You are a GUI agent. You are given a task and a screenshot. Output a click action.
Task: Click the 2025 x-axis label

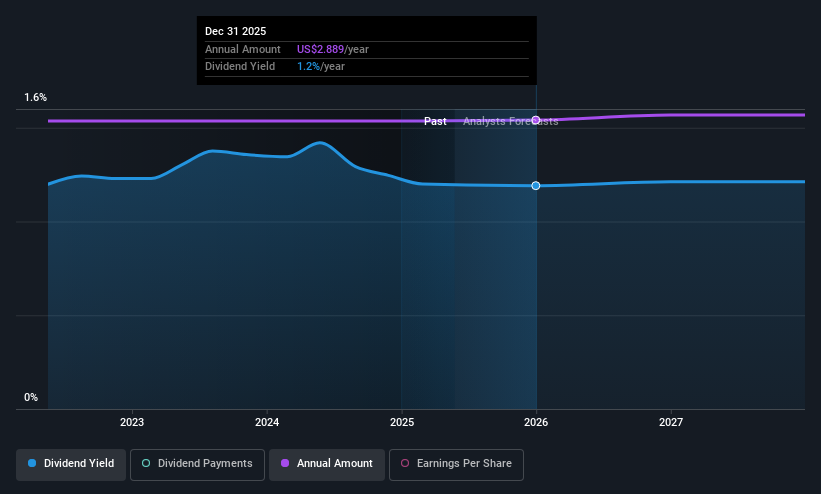pos(402,422)
